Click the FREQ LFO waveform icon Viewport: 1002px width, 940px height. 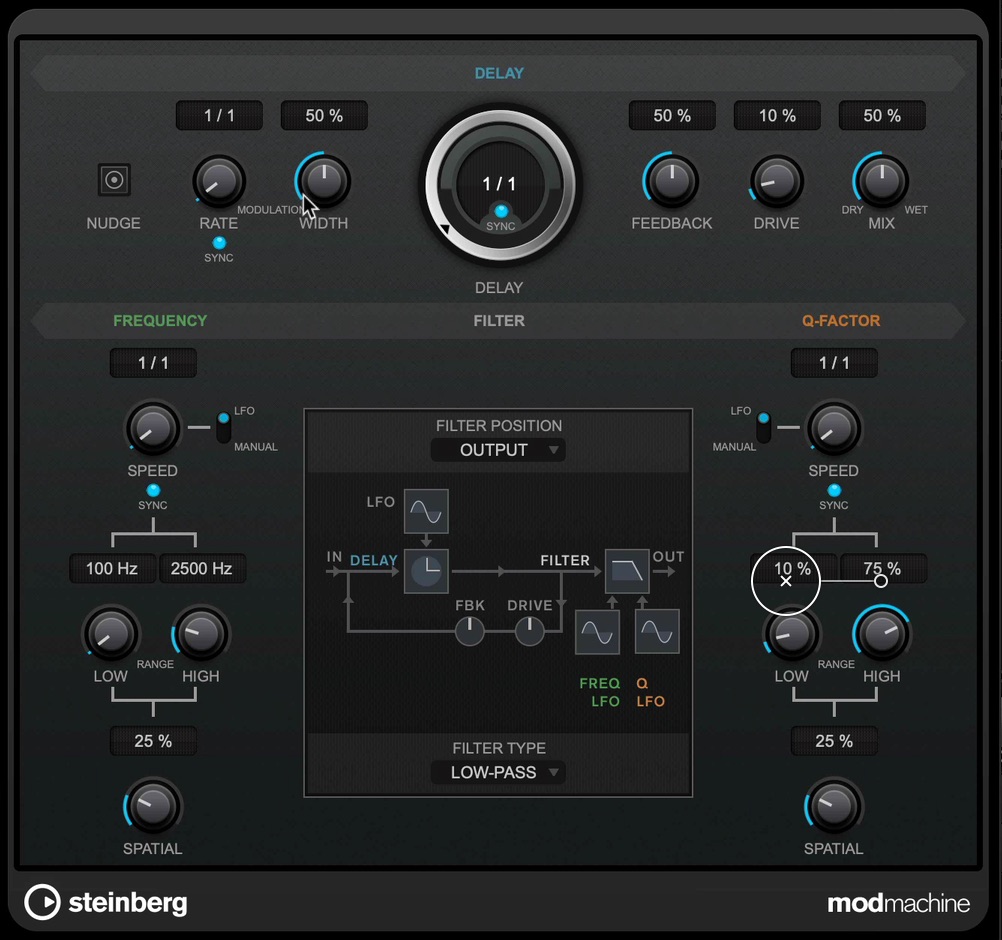coord(597,632)
